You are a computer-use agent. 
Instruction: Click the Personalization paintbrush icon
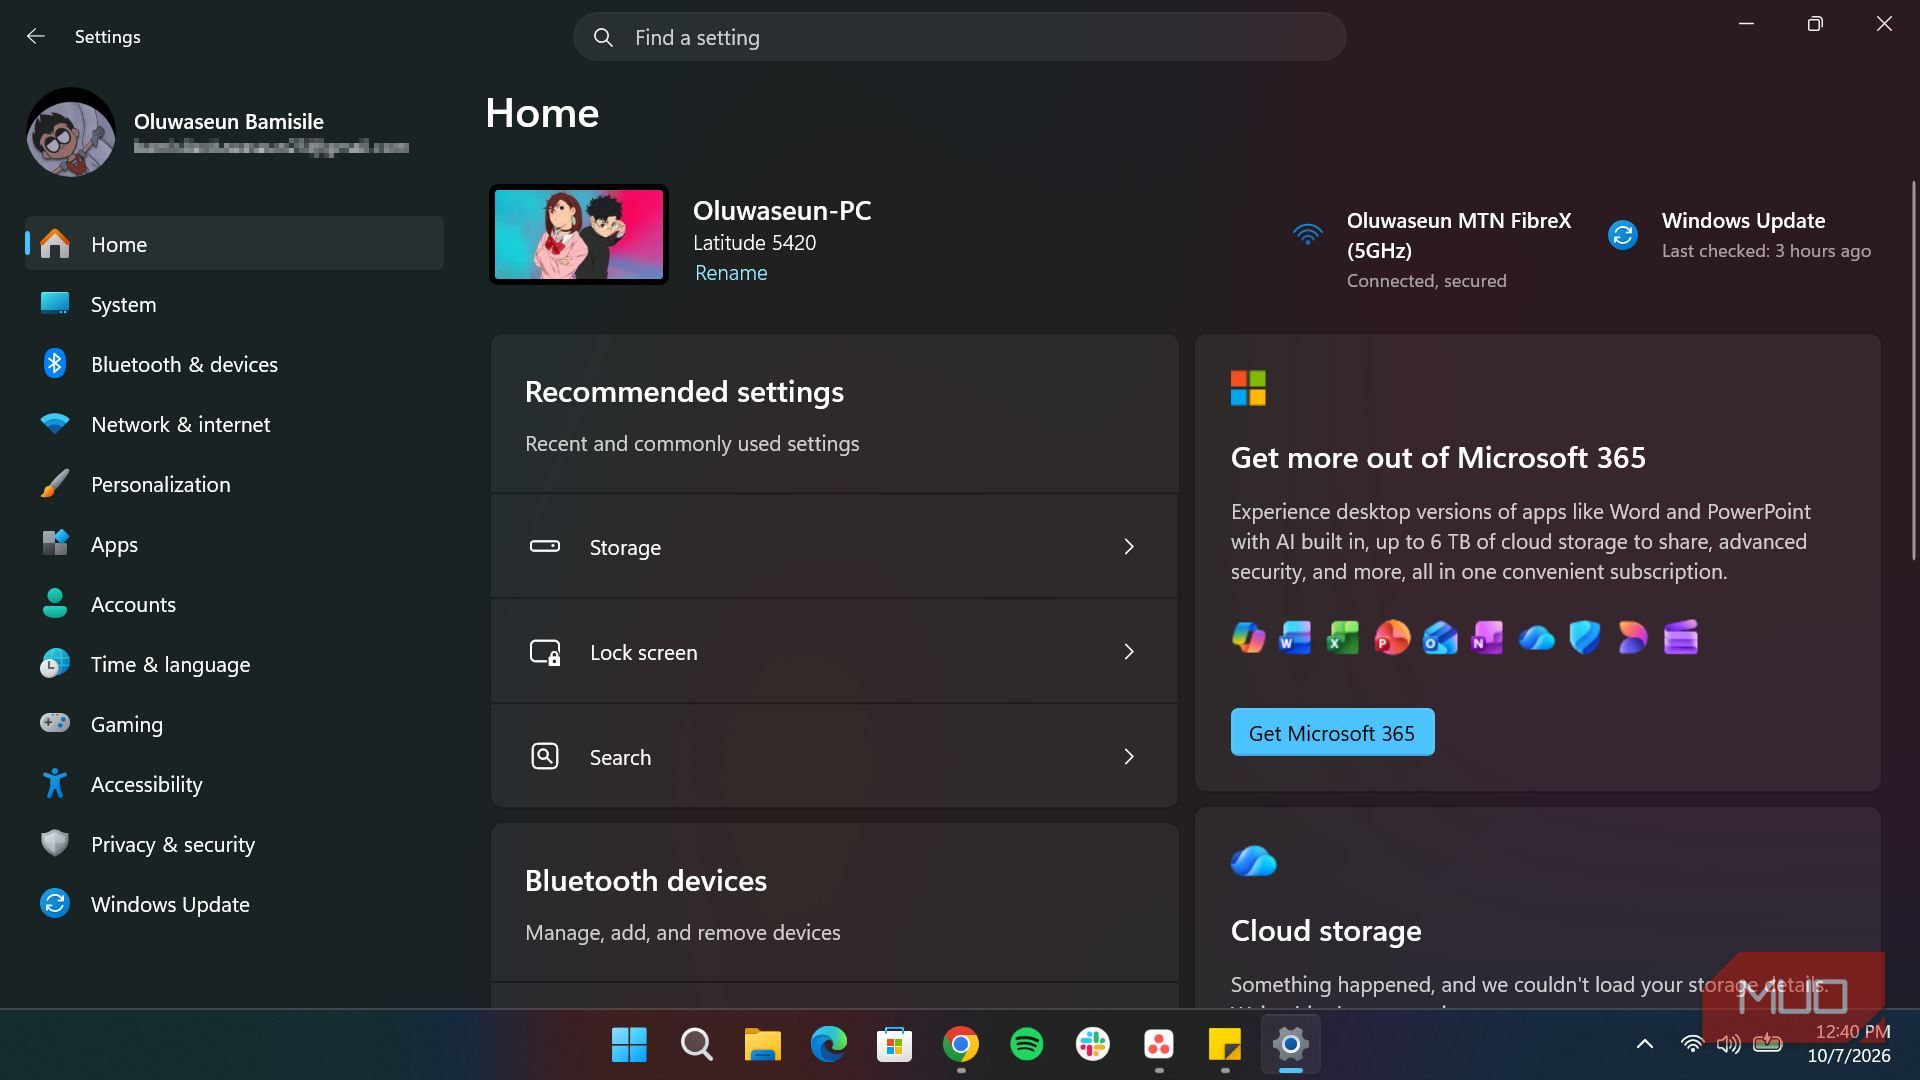coord(55,484)
